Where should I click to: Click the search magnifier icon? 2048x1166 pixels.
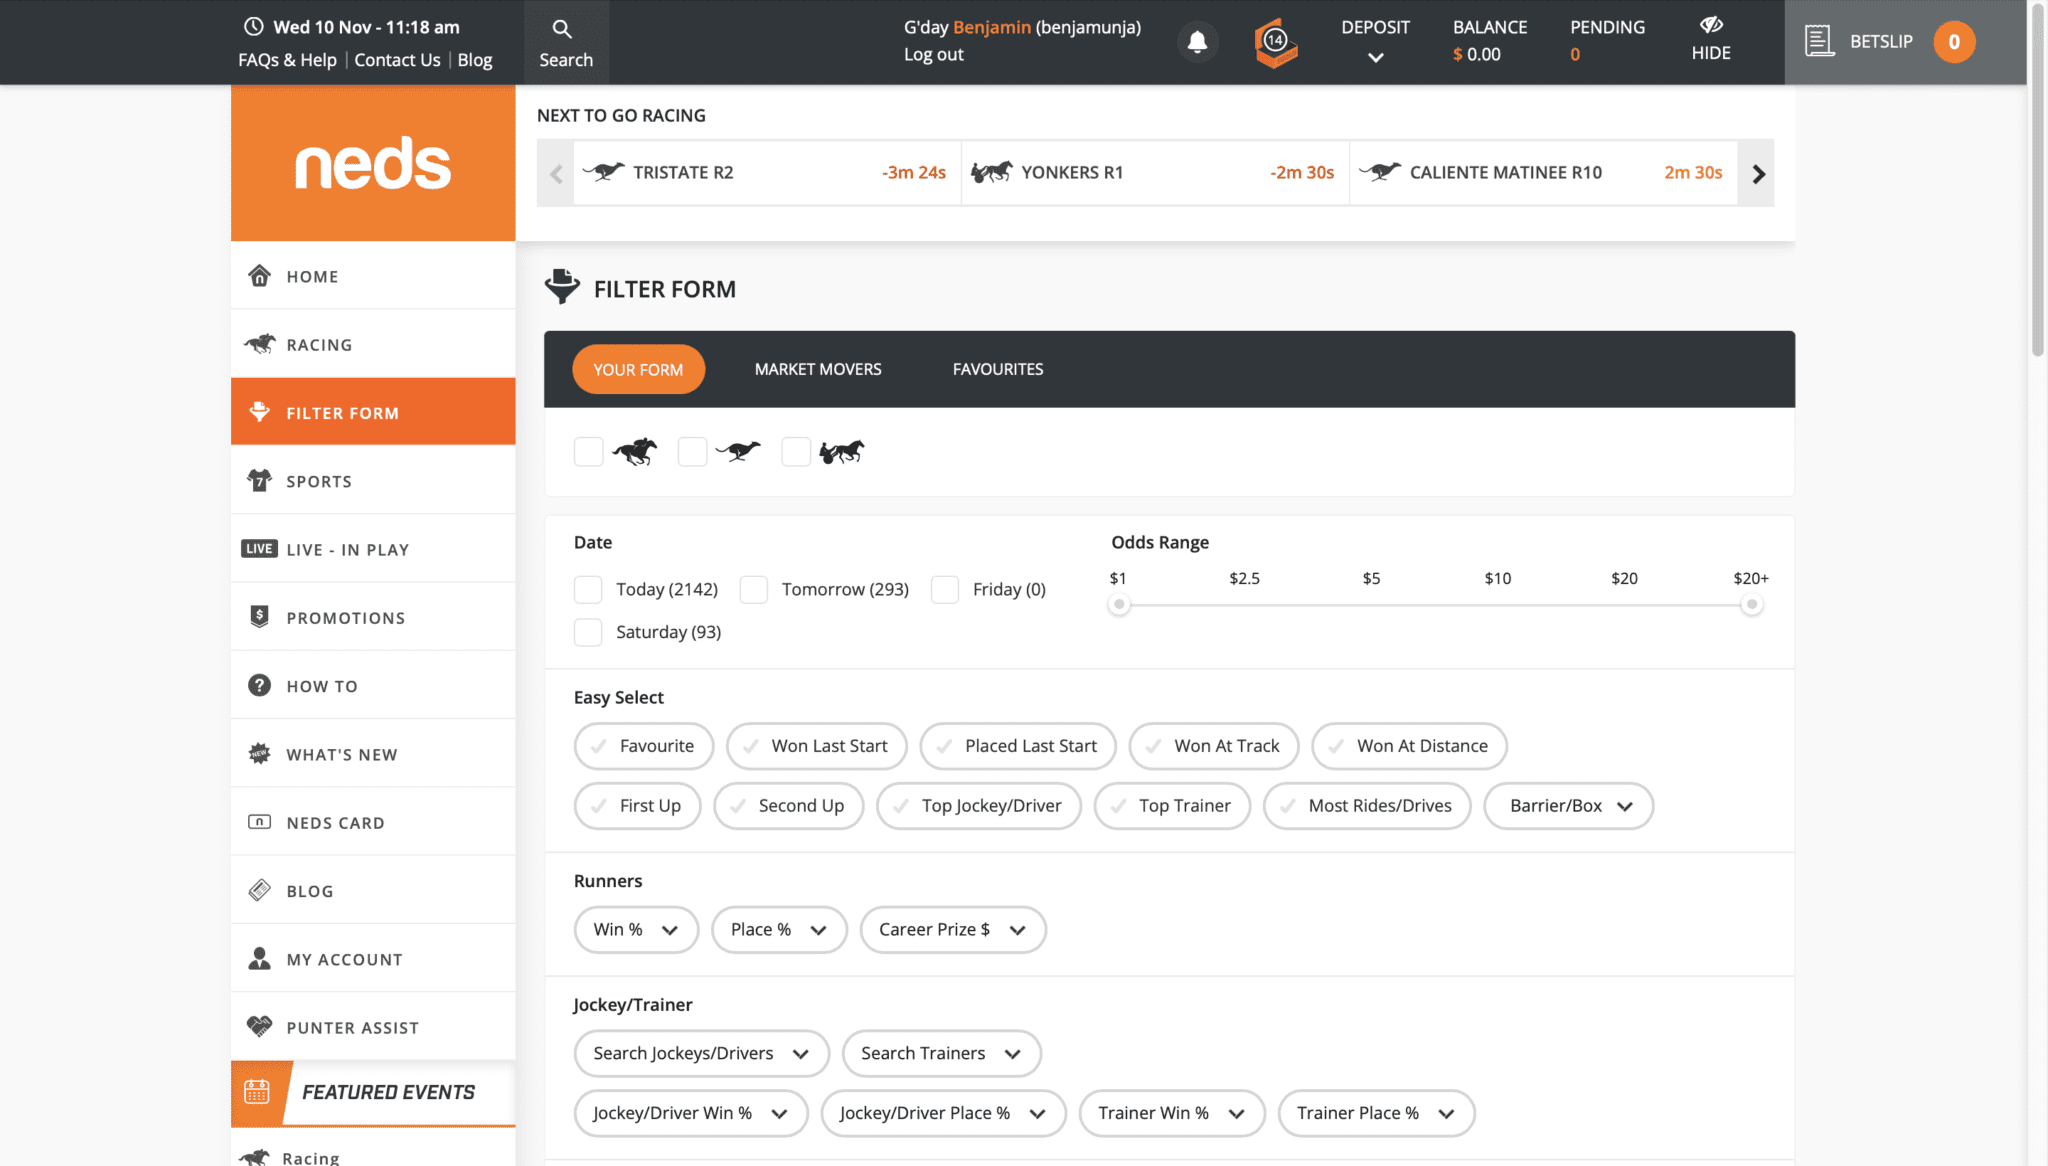(562, 29)
